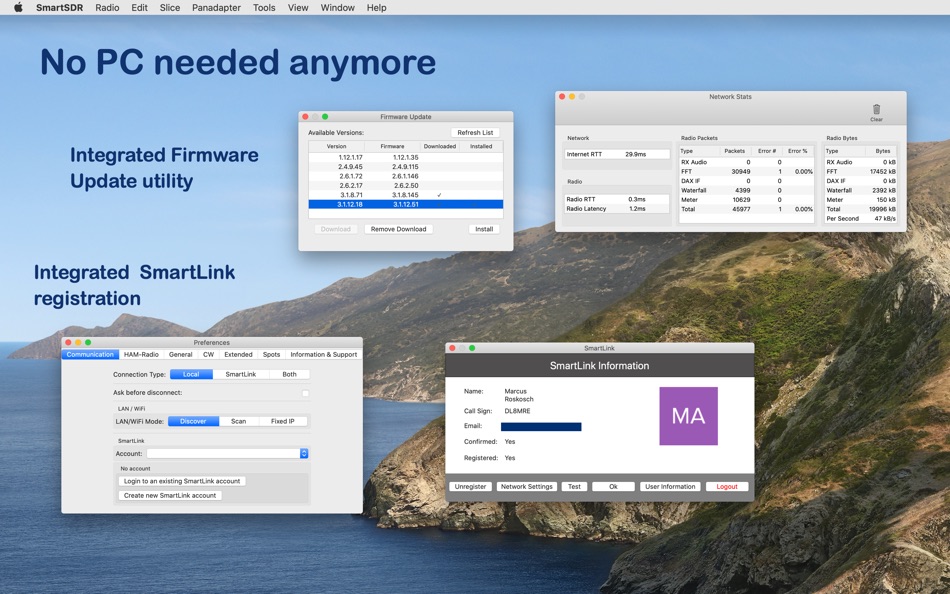Open the Slice menu

(x=170, y=7)
